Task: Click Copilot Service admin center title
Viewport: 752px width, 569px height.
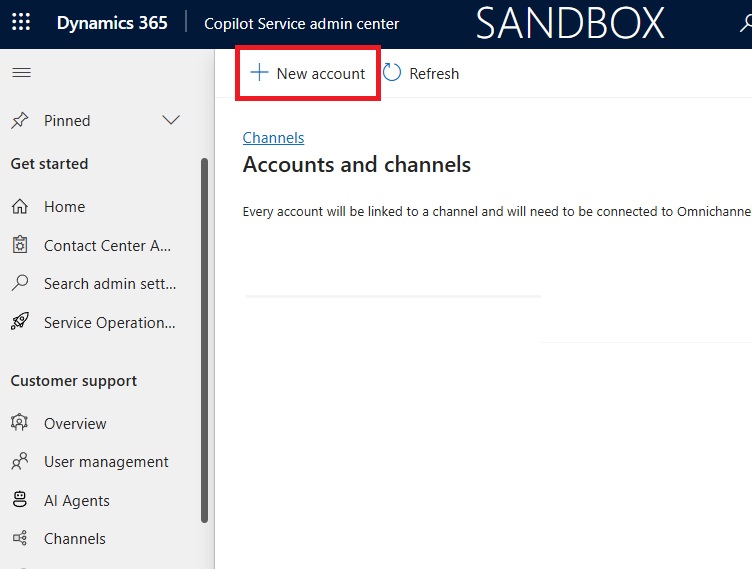Action: pos(302,24)
